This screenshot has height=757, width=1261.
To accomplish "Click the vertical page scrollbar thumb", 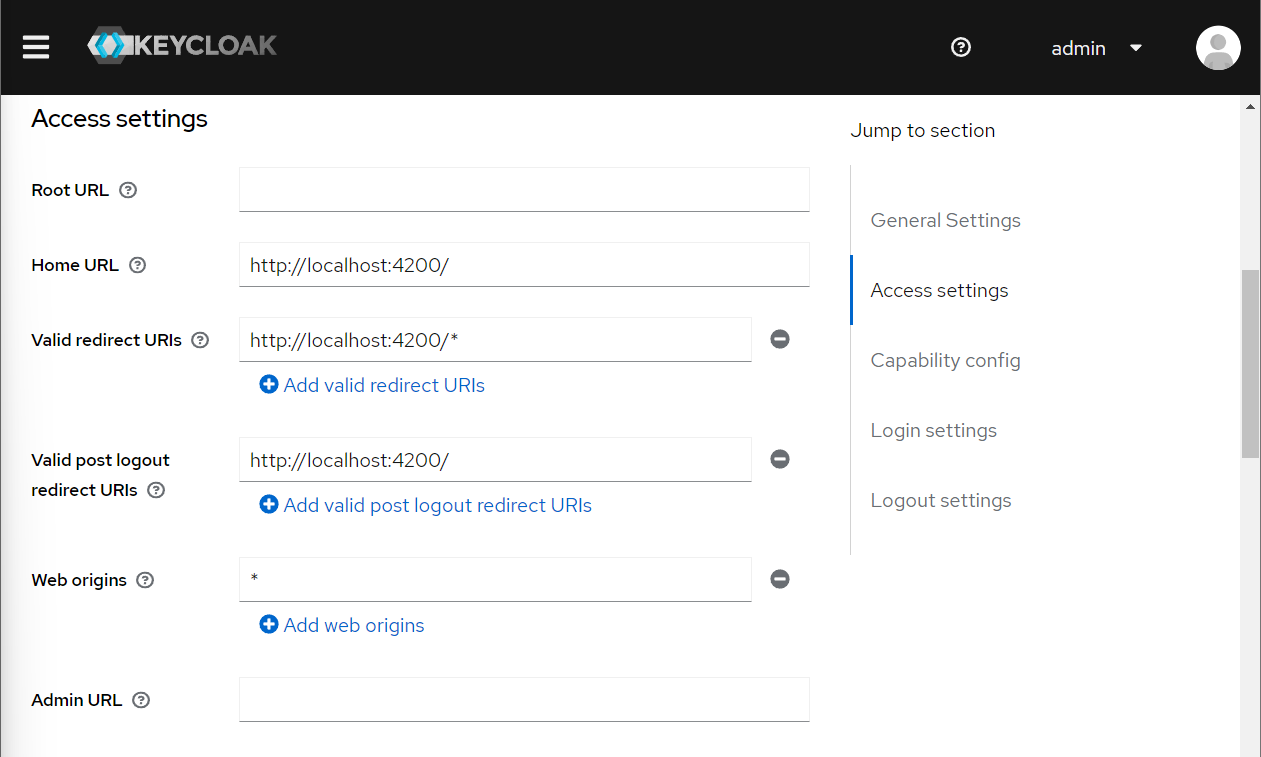I will (1250, 362).
